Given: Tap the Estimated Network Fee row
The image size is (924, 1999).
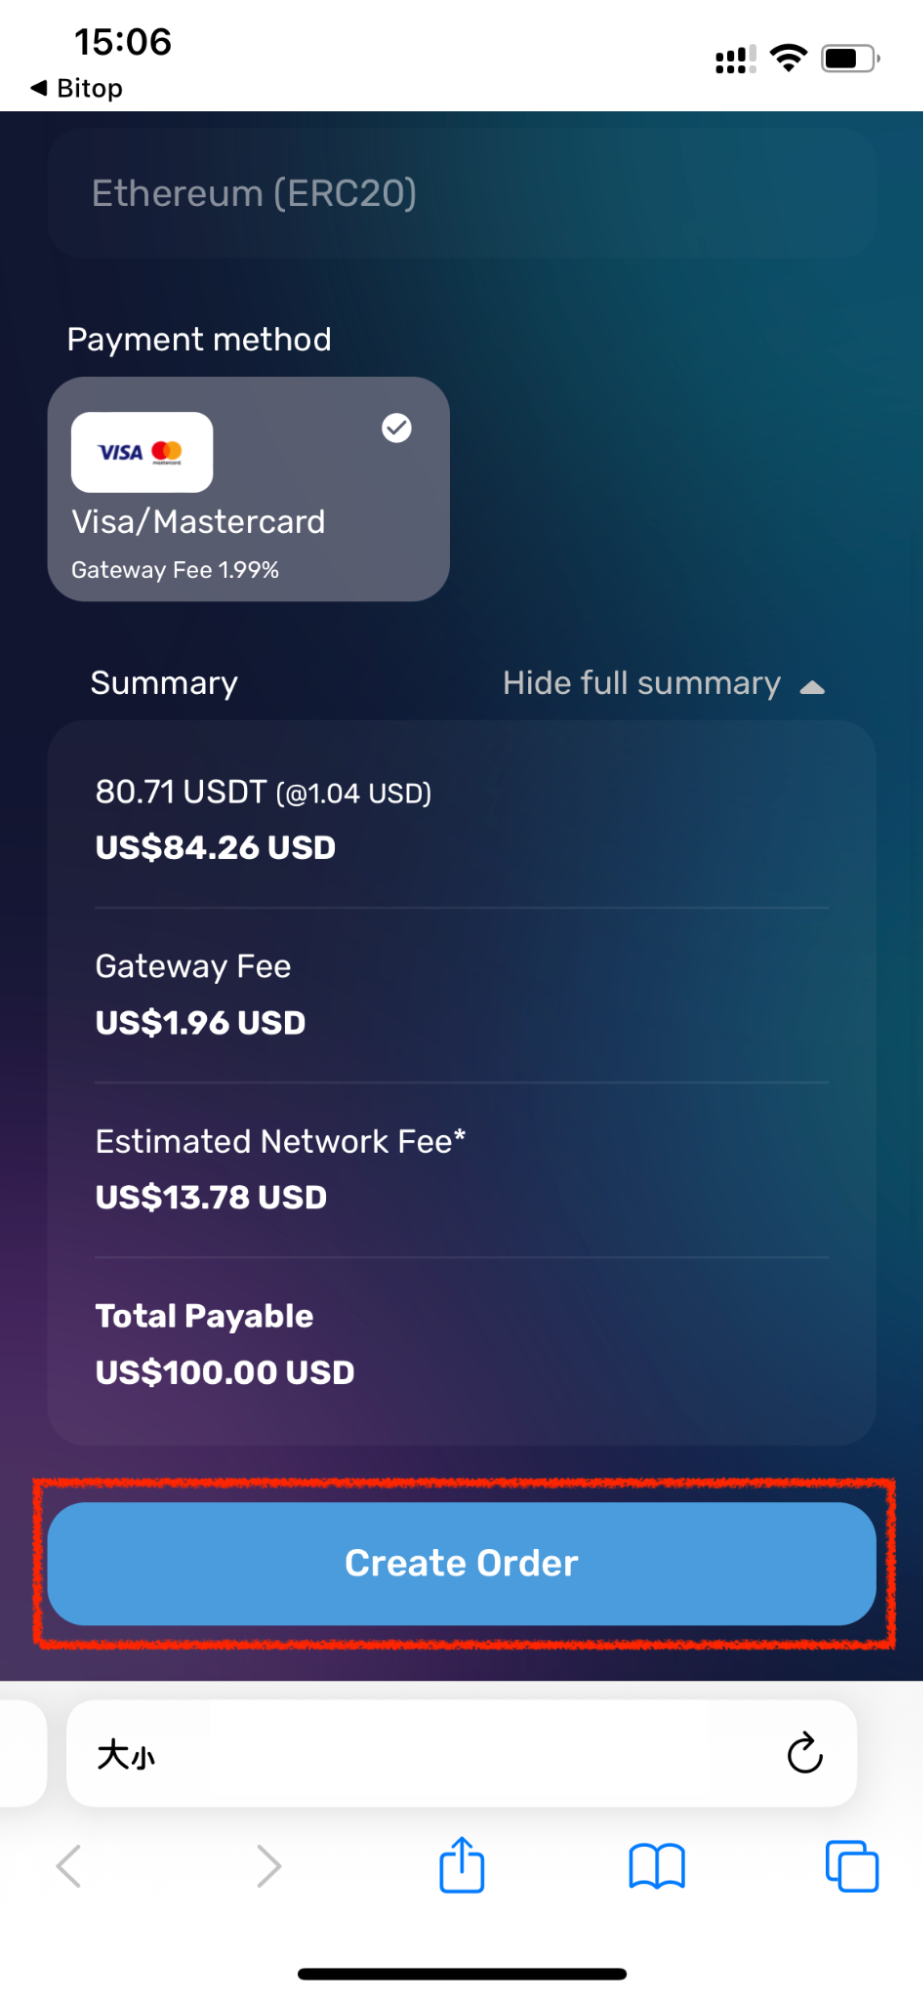Looking at the screenshot, I should pos(462,1169).
